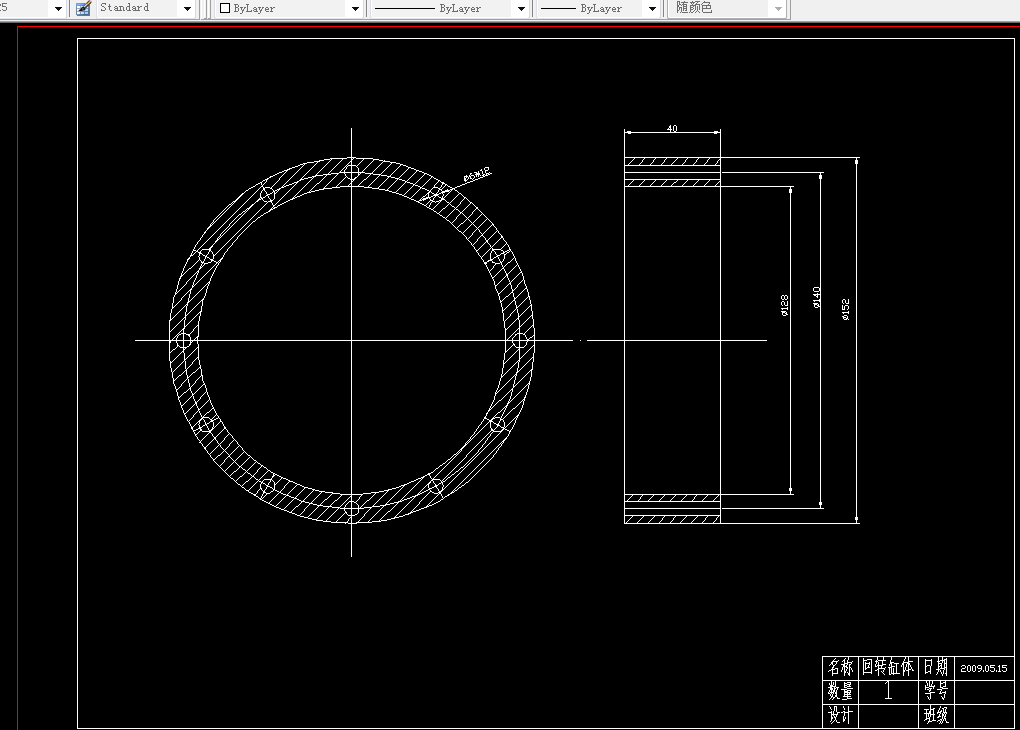1020x730 pixels.
Task: Click the 设计 title block cell
Action: click(x=840, y=716)
